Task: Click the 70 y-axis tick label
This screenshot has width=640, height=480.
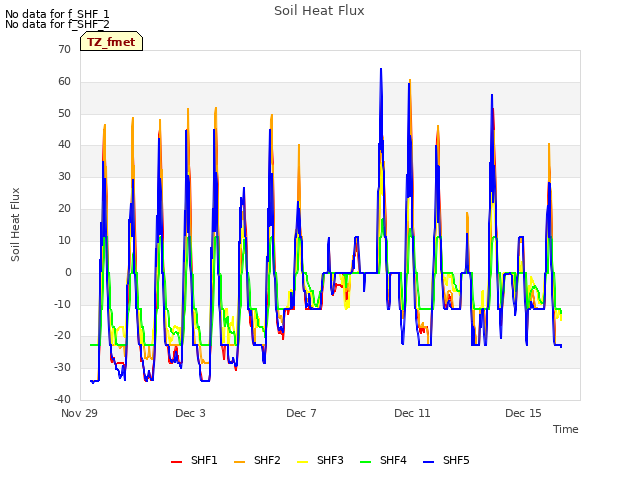Action: (x=64, y=50)
